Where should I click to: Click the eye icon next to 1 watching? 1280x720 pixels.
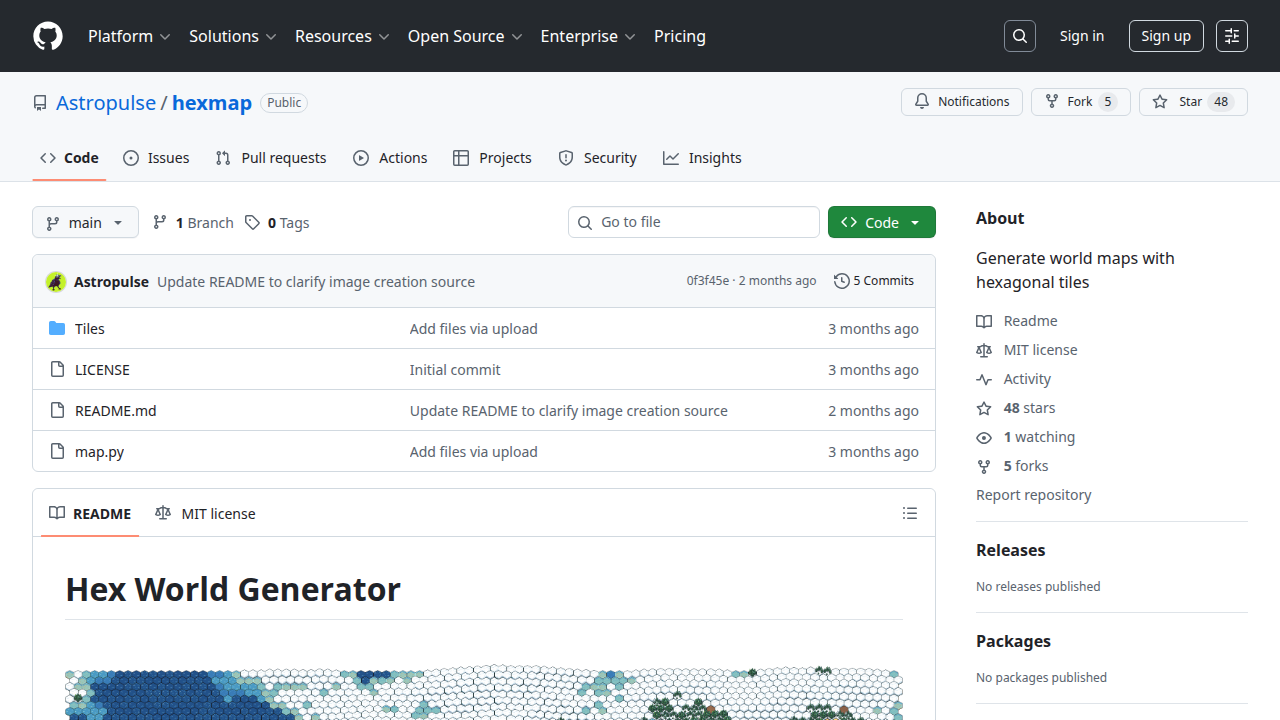(x=984, y=437)
